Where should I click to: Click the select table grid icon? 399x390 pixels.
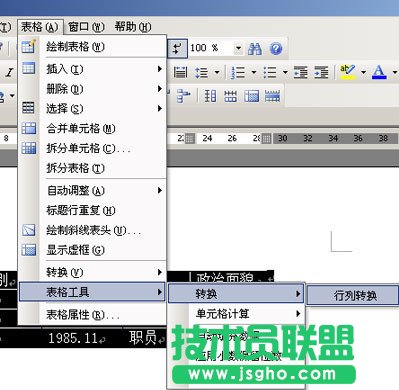point(28,108)
